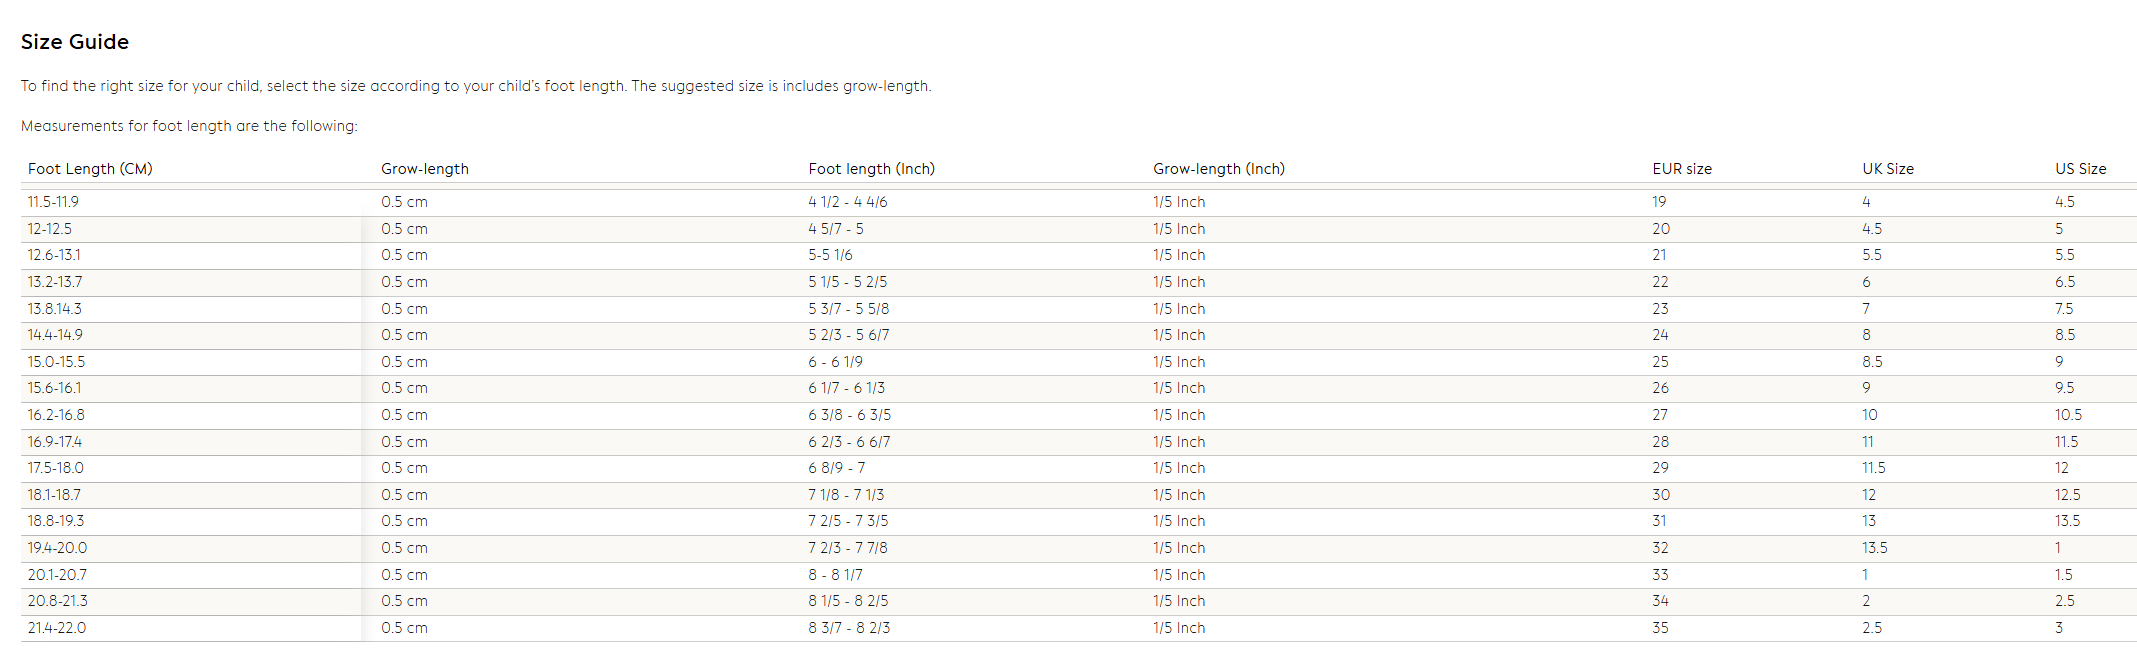Click the "Foot Length (CM)" column header
Viewport: 2137px width, 670px height.
tap(90, 169)
